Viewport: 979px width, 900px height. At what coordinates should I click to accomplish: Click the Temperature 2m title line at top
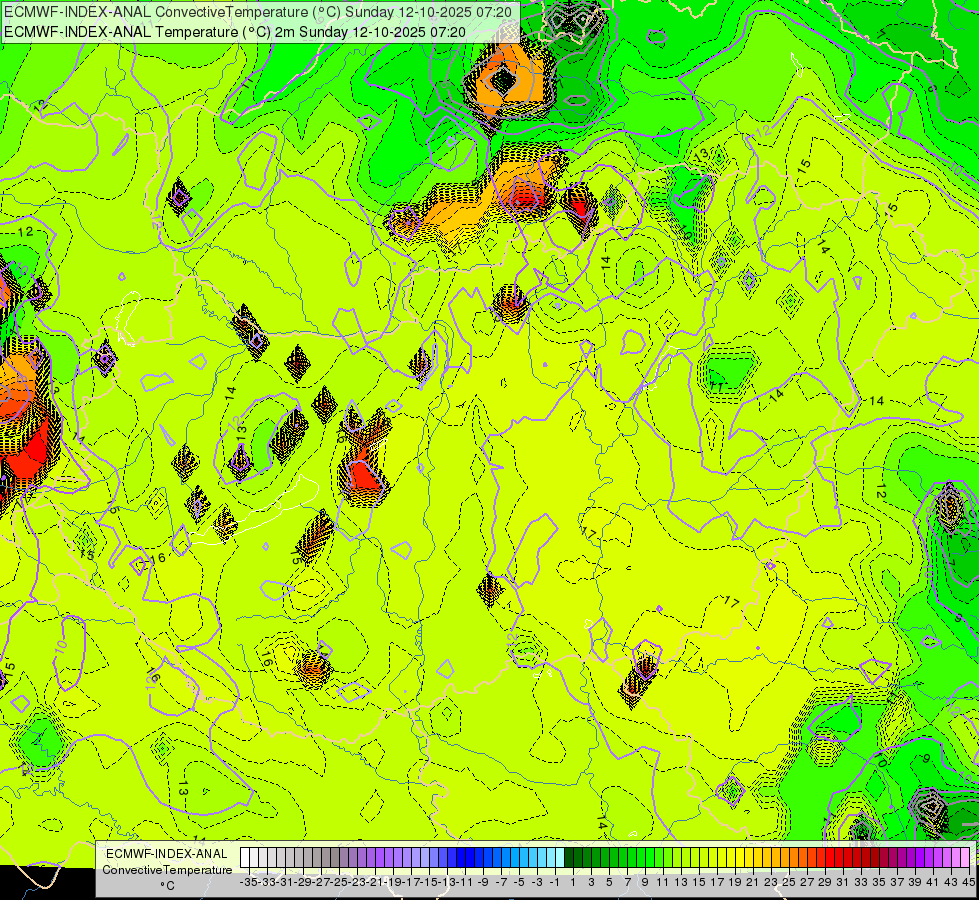tap(234, 32)
